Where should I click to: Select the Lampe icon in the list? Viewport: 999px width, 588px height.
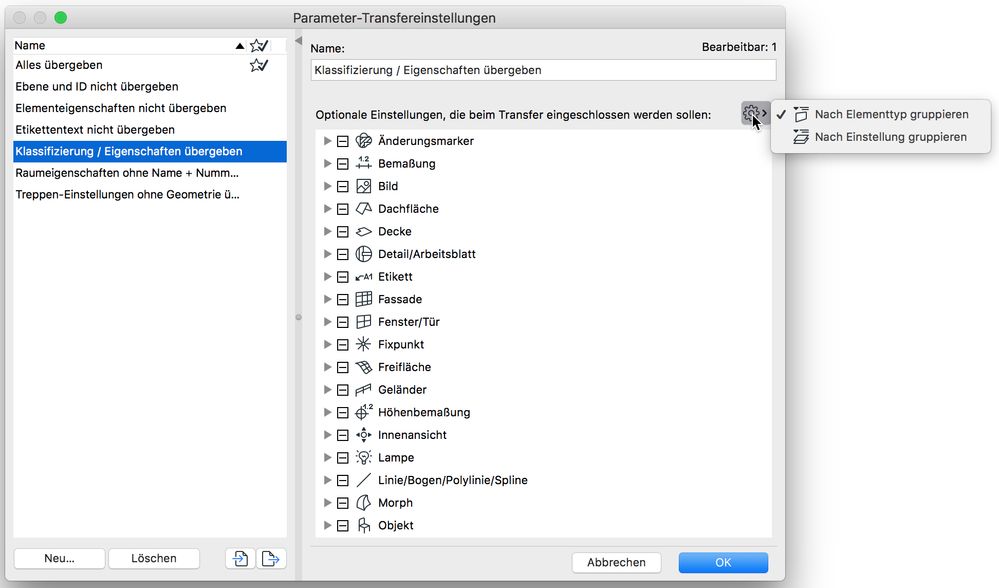click(x=363, y=457)
